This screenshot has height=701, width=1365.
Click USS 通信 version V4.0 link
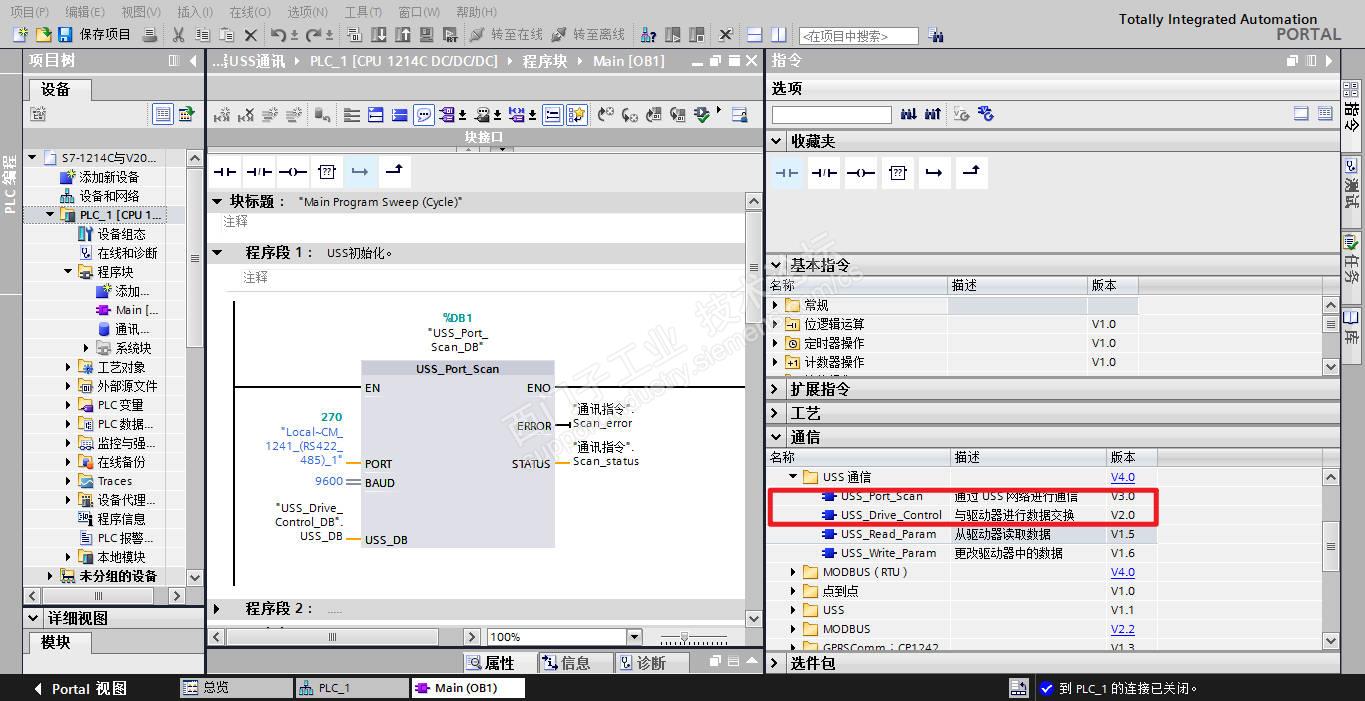(1122, 477)
